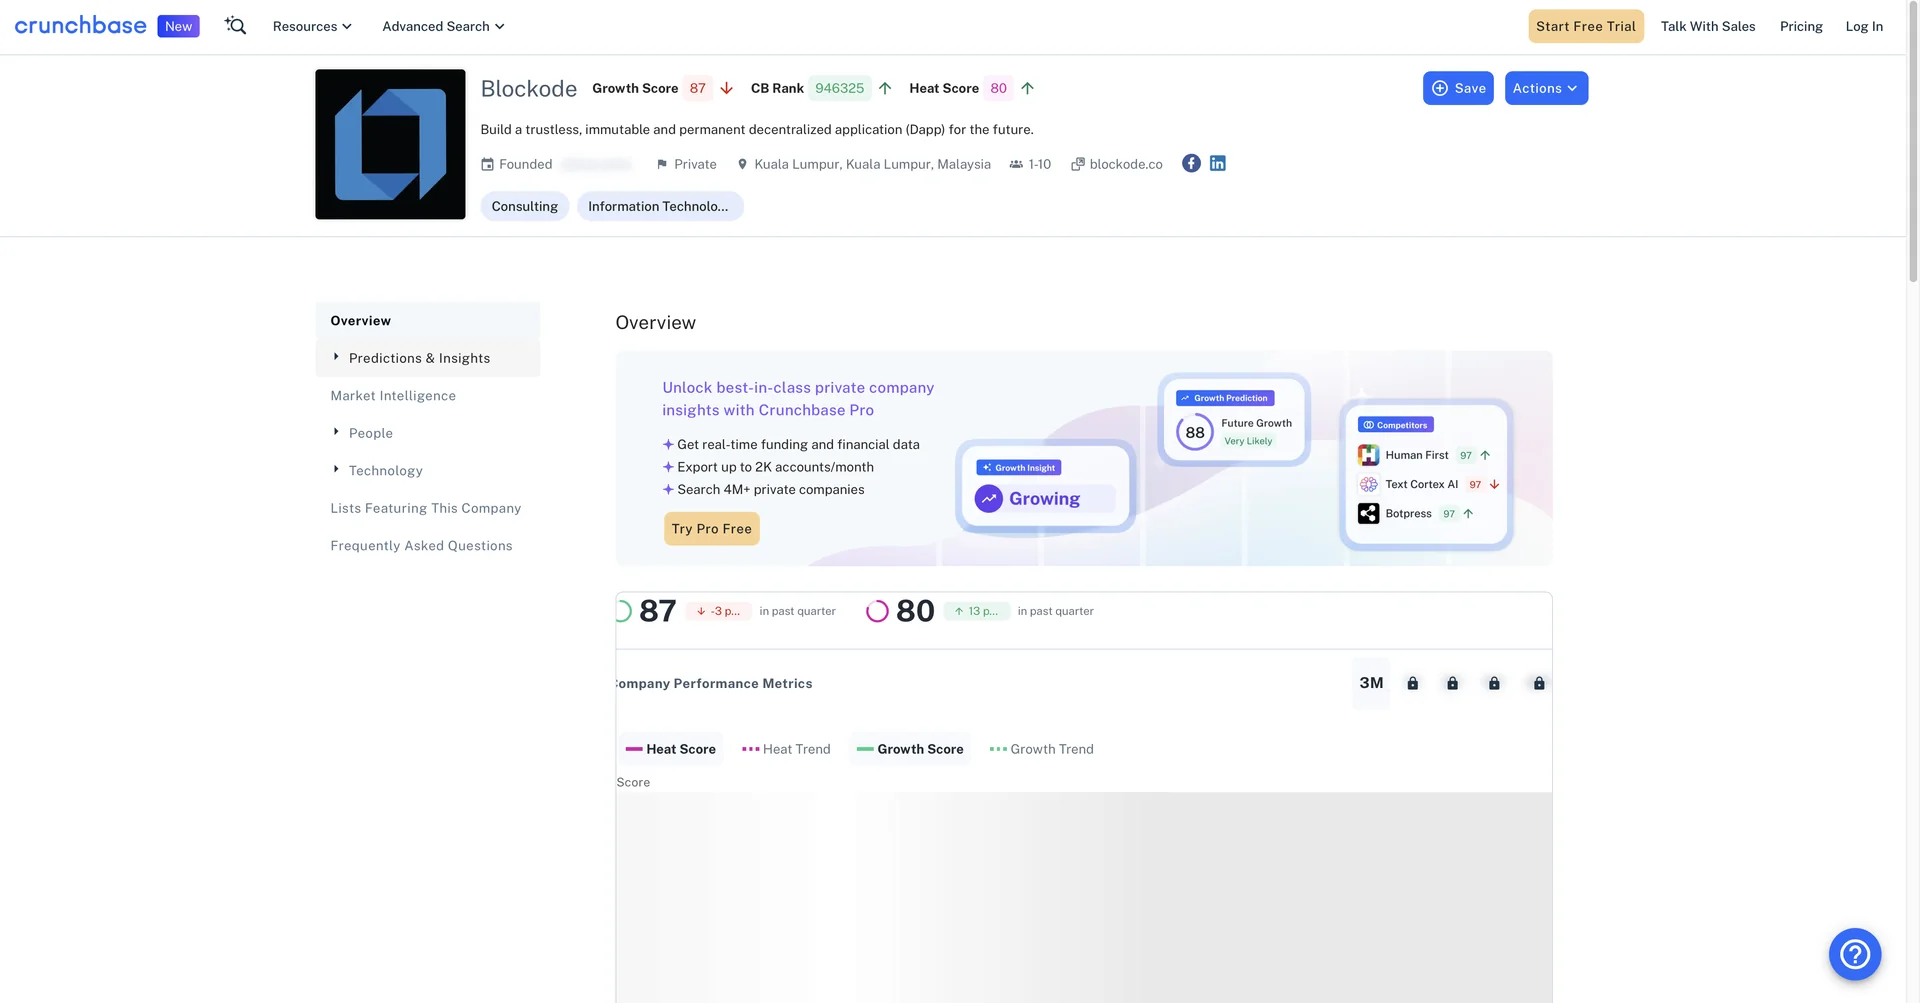Open the AI search magnifier icon
1920x1003 pixels.
236,26
